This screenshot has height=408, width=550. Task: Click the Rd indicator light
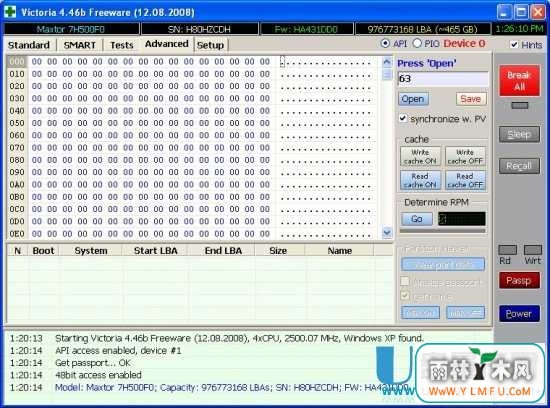click(507, 250)
